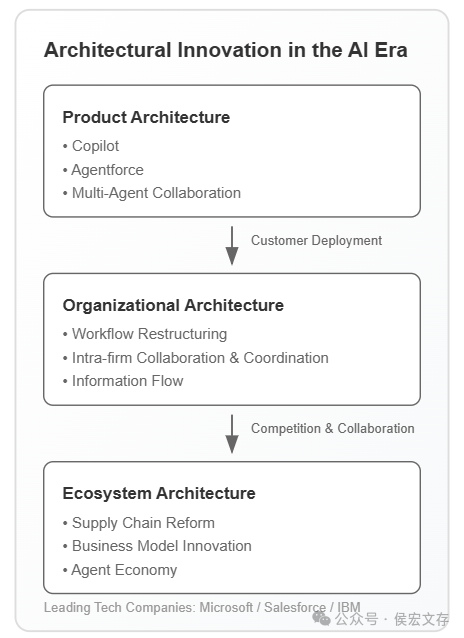Select the Product Architecture heading
The height and width of the screenshot is (638, 464).
pos(146,117)
